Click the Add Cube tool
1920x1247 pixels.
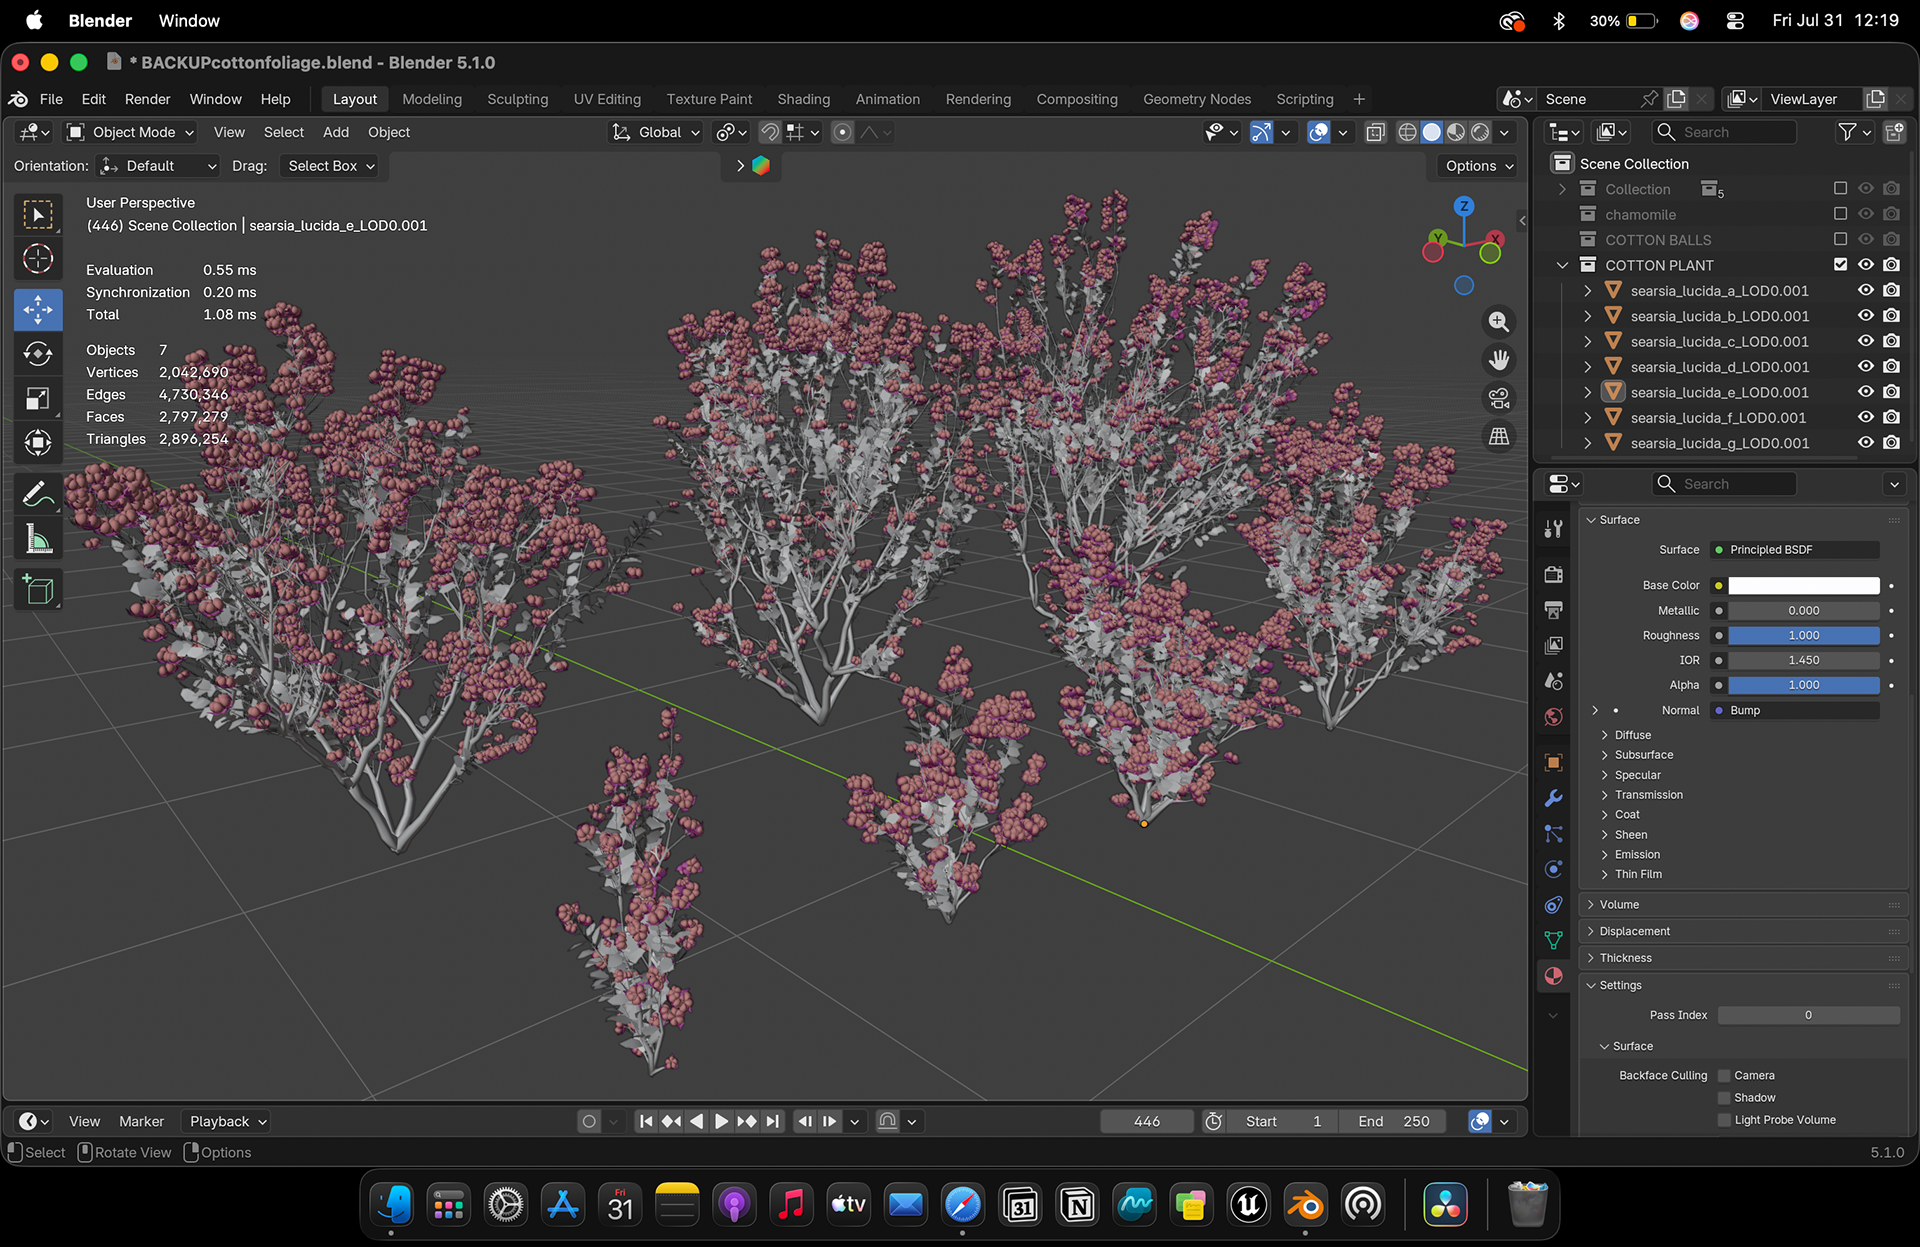(x=38, y=590)
